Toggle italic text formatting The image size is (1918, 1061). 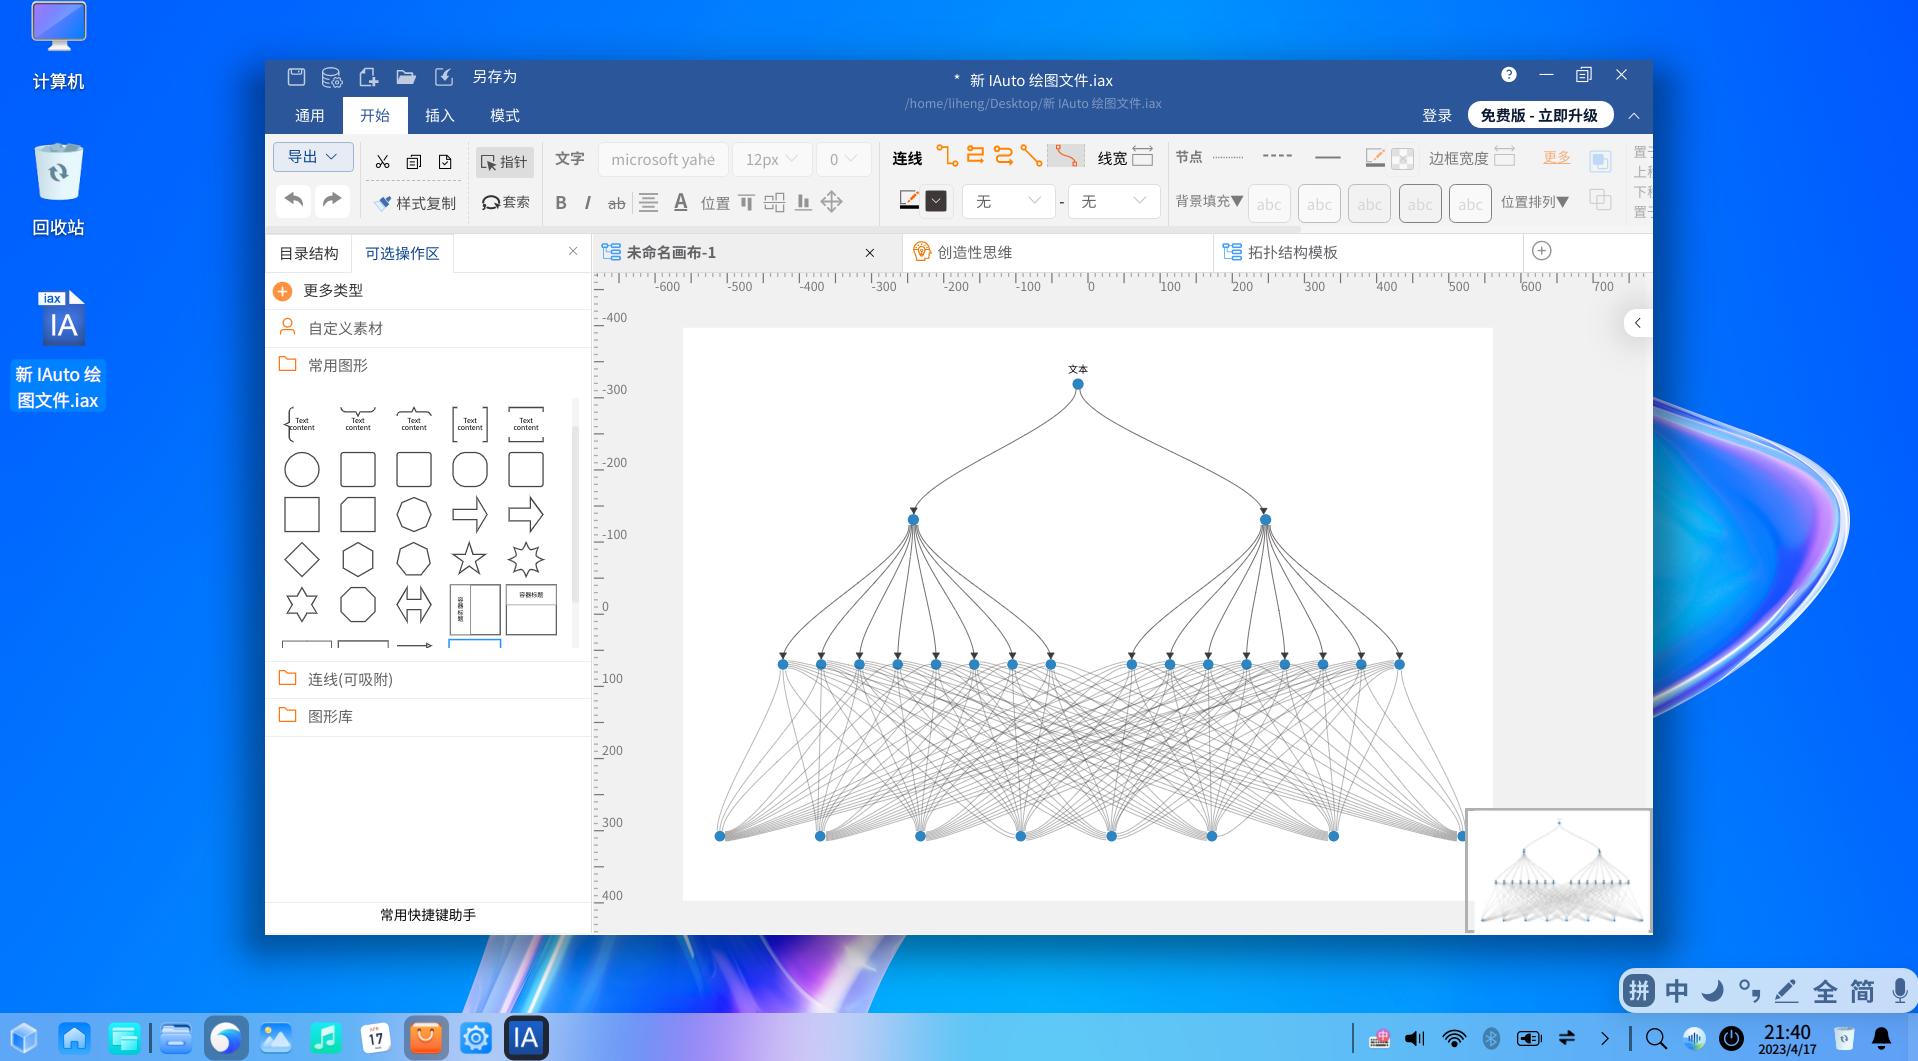click(588, 203)
